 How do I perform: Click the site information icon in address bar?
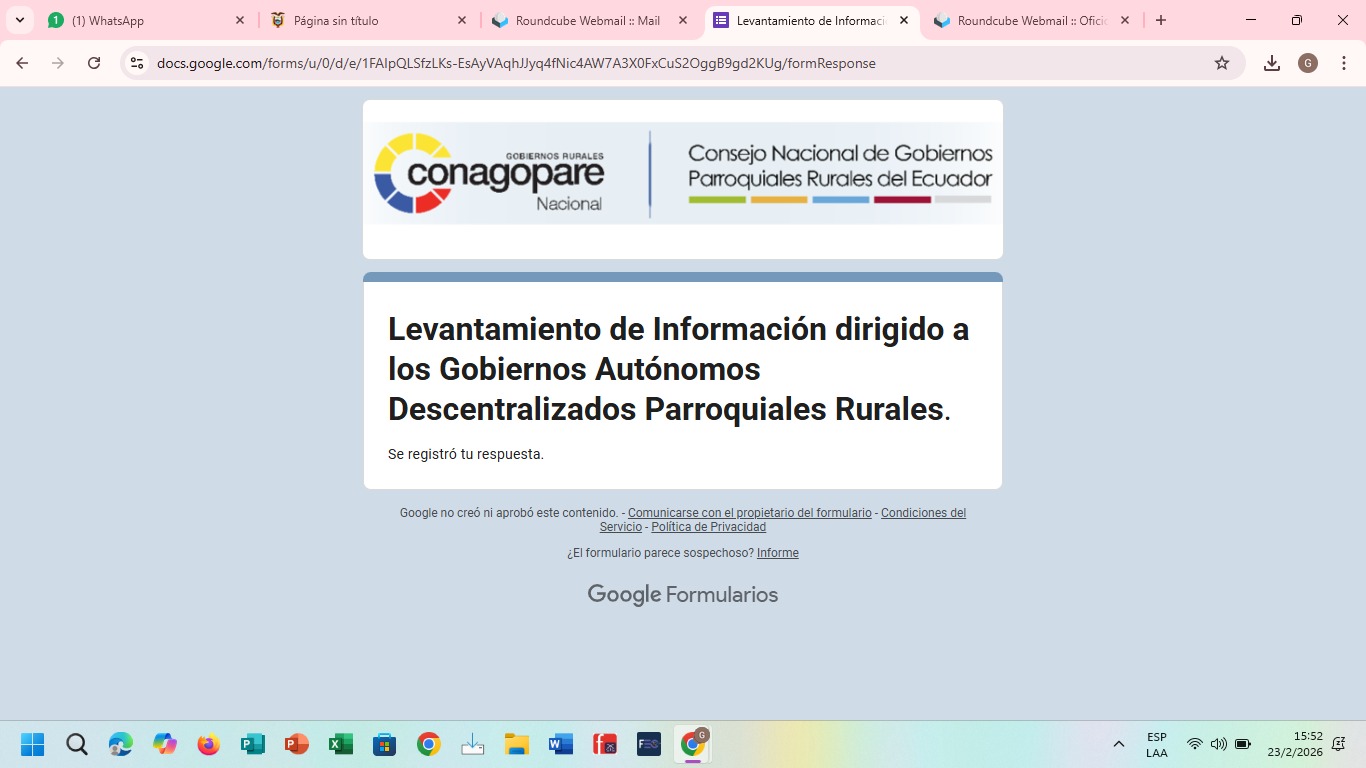[138, 63]
